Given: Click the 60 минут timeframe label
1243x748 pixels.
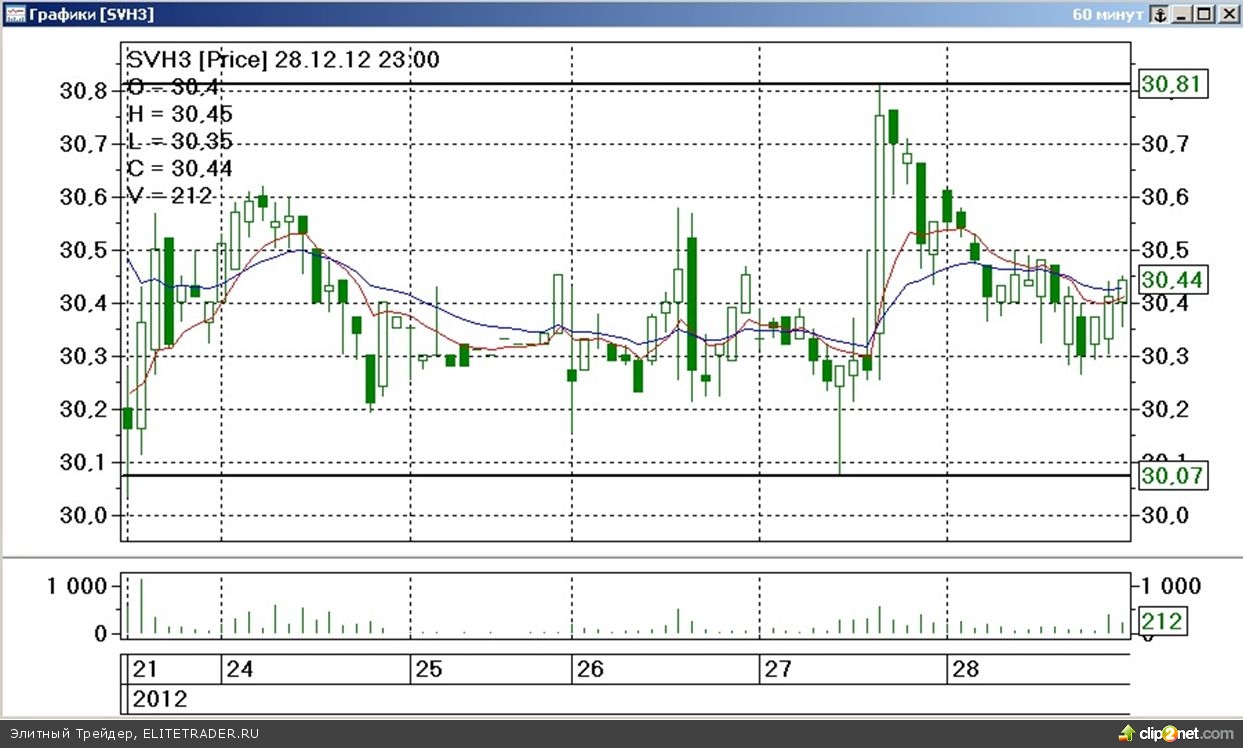Looking at the screenshot, I should (1106, 14).
